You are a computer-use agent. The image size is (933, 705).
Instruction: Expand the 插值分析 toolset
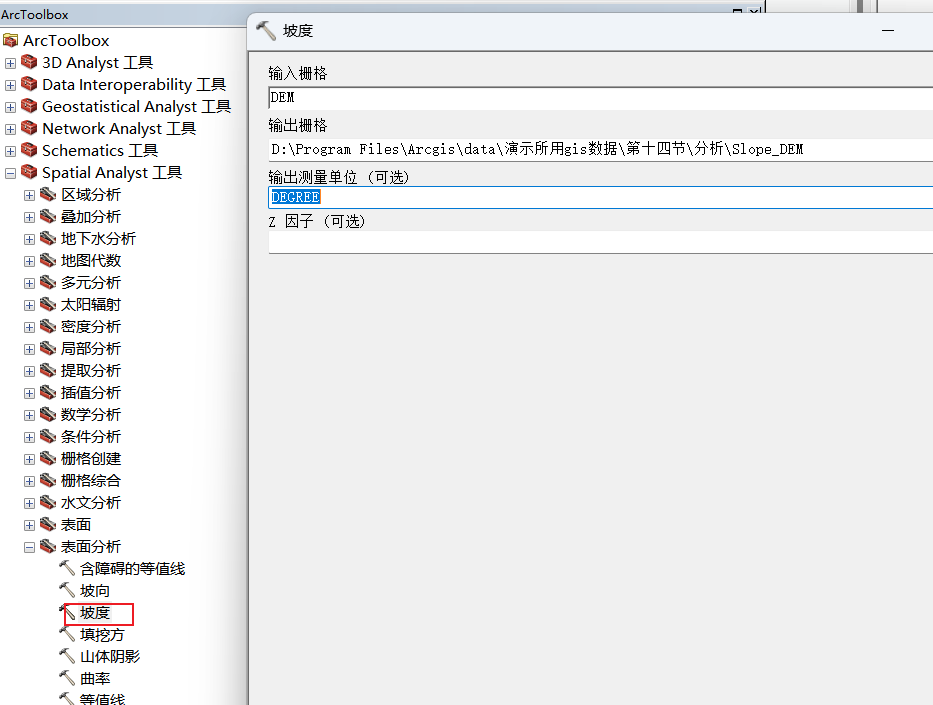click(29, 393)
